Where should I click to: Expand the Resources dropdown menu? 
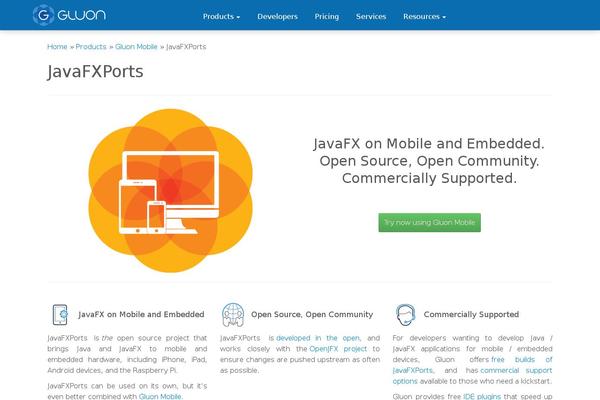point(424,16)
